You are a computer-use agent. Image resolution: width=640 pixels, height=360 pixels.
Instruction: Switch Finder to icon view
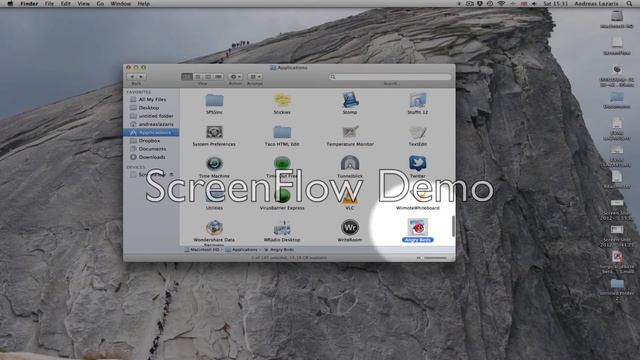(x=187, y=77)
